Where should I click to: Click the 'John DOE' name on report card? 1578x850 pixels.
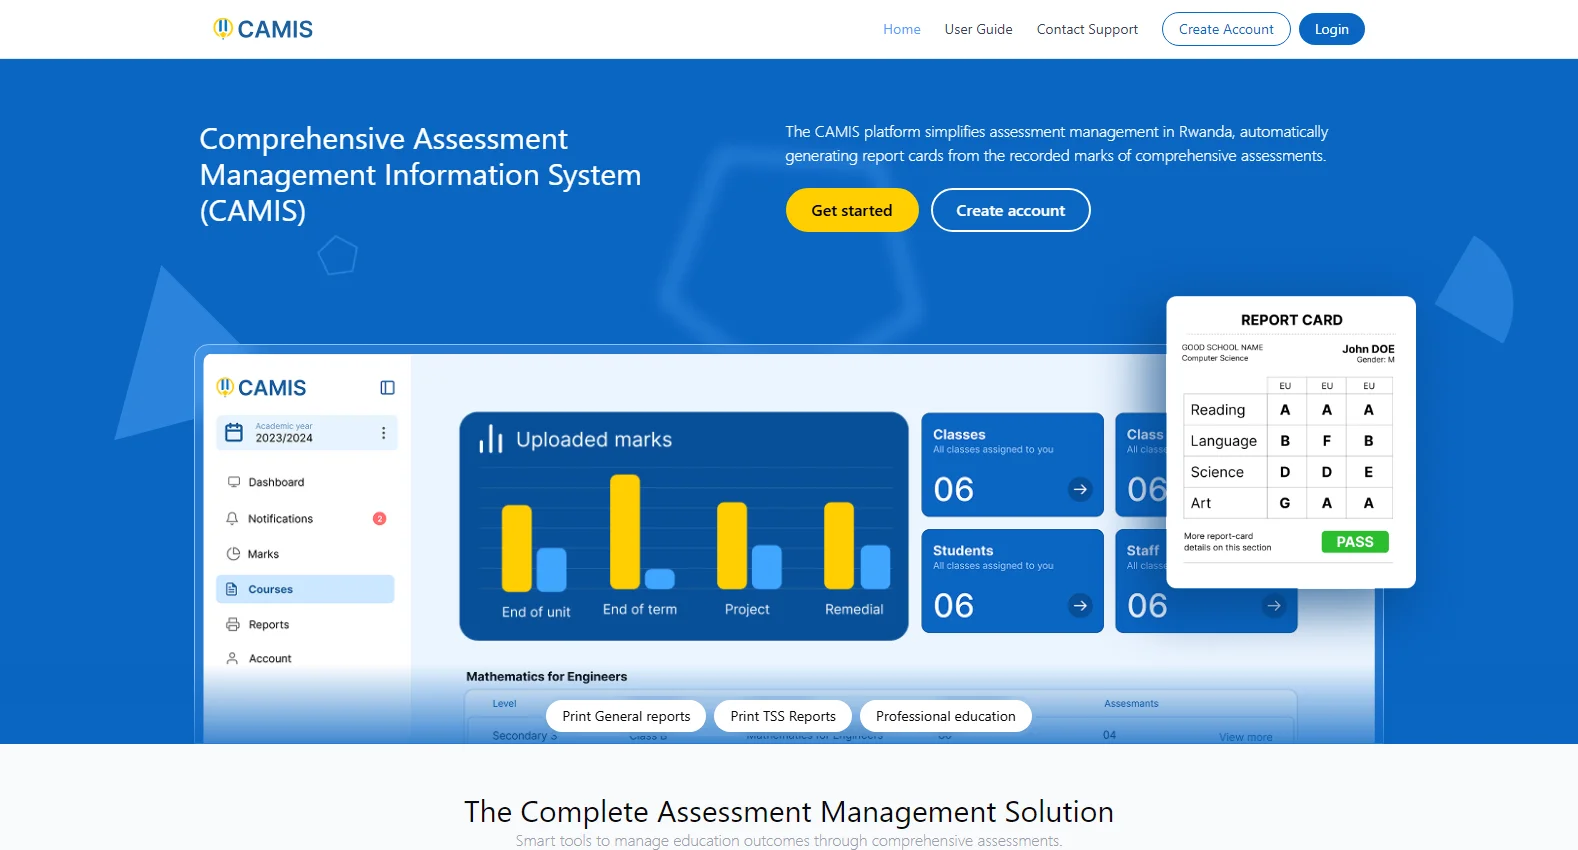click(1368, 349)
